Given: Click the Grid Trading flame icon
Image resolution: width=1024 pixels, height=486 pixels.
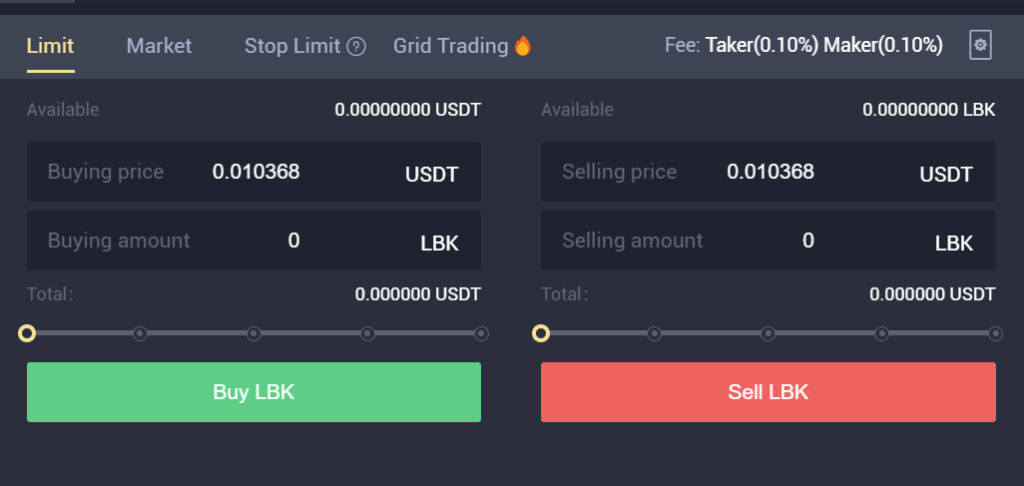Looking at the screenshot, I should 522,46.
